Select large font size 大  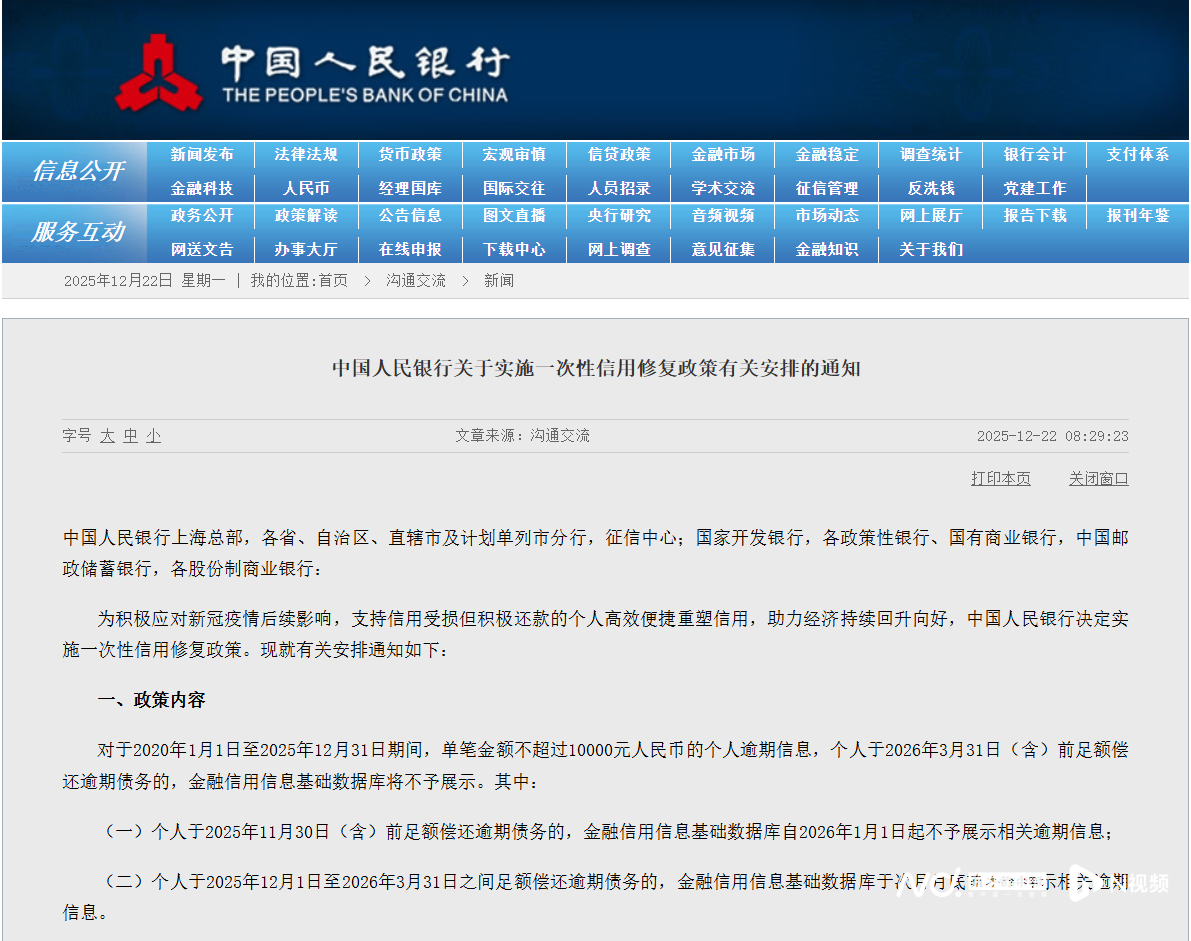tap(107, 436)
